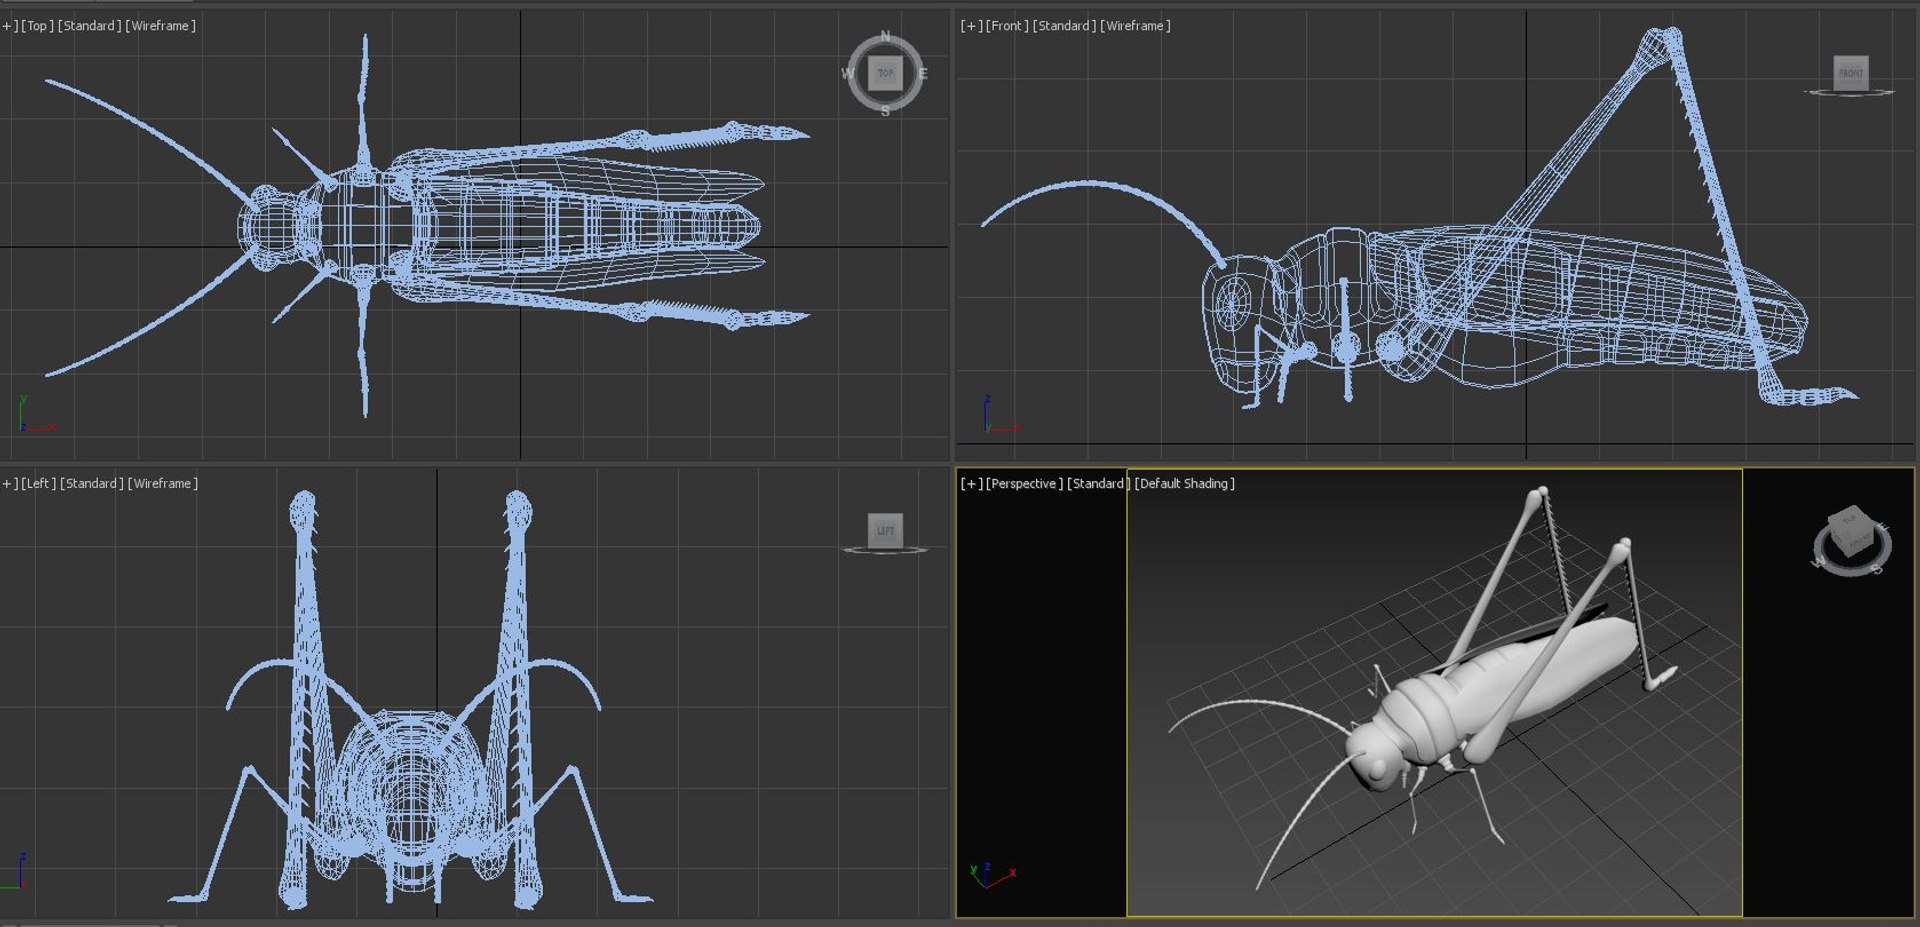Open the Wireframe shading menu in Front viewport

click(1135, 26)
